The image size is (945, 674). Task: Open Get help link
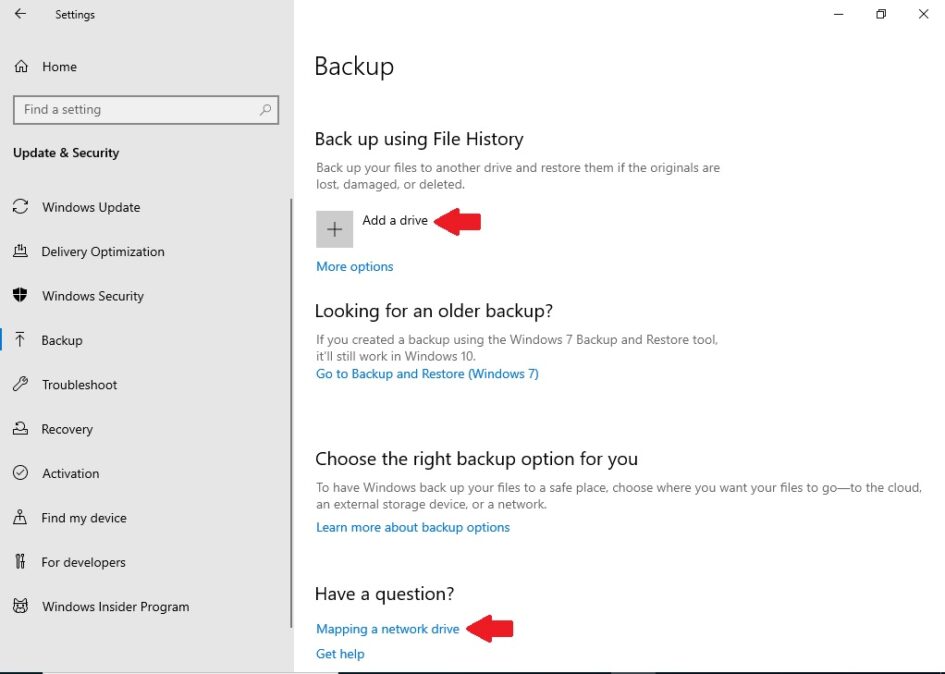(x=340, y=653)
